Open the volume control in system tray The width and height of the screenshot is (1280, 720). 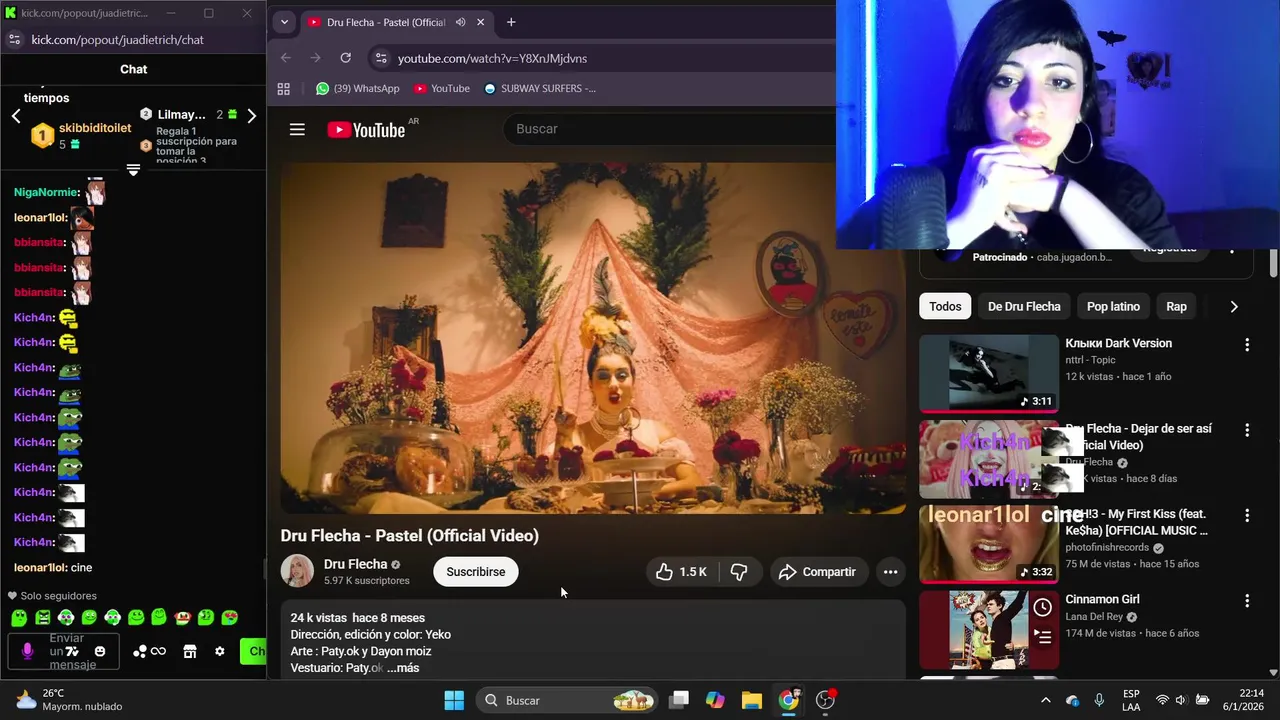[x=1181, y=700]
